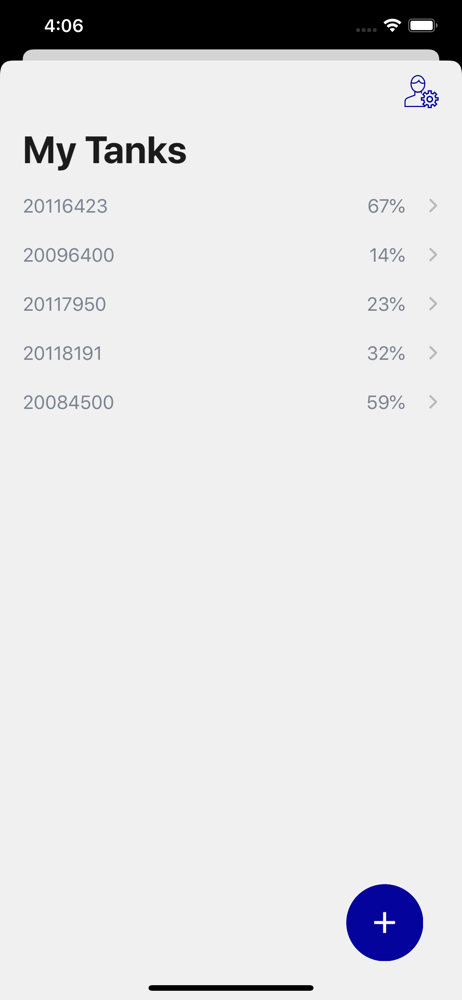Viewport: 462px width, 1000px height.
Task: Tap the 4:06 clock in status bar
Action: click(64, 26)
